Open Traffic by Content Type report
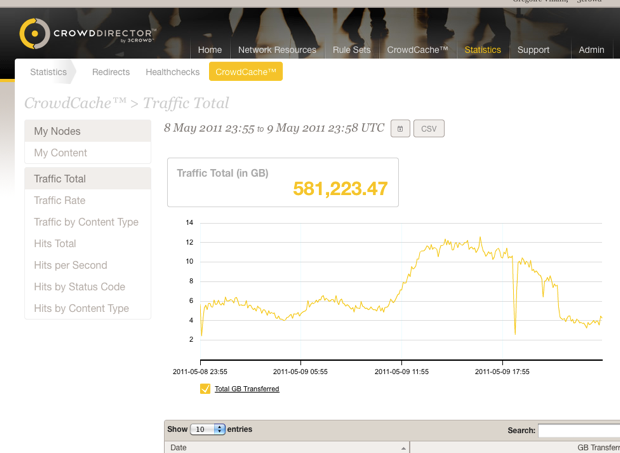 click(x=86, y=222)
